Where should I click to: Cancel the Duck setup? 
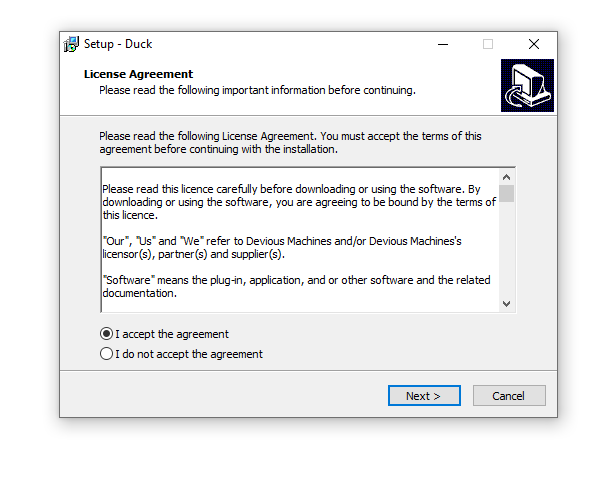[x=509, y=396]
